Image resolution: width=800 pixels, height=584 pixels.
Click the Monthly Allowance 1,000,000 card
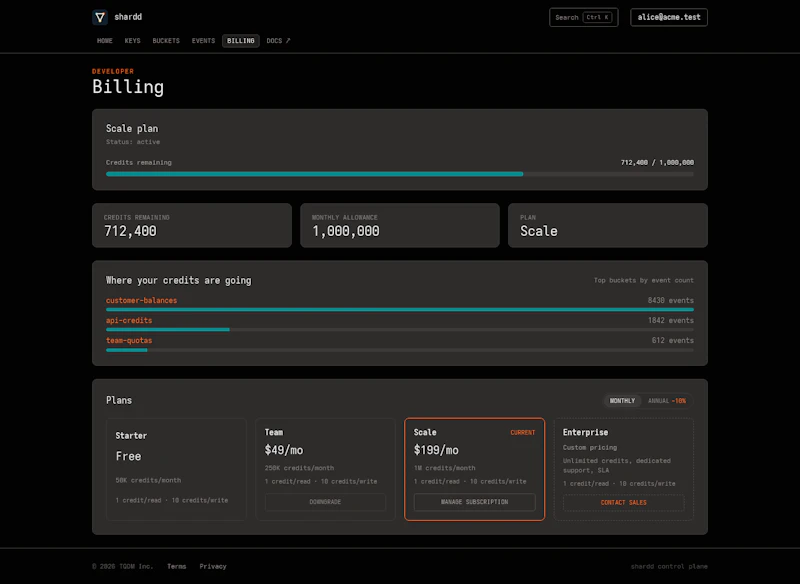pyautogui.click(x=400, y=225)
